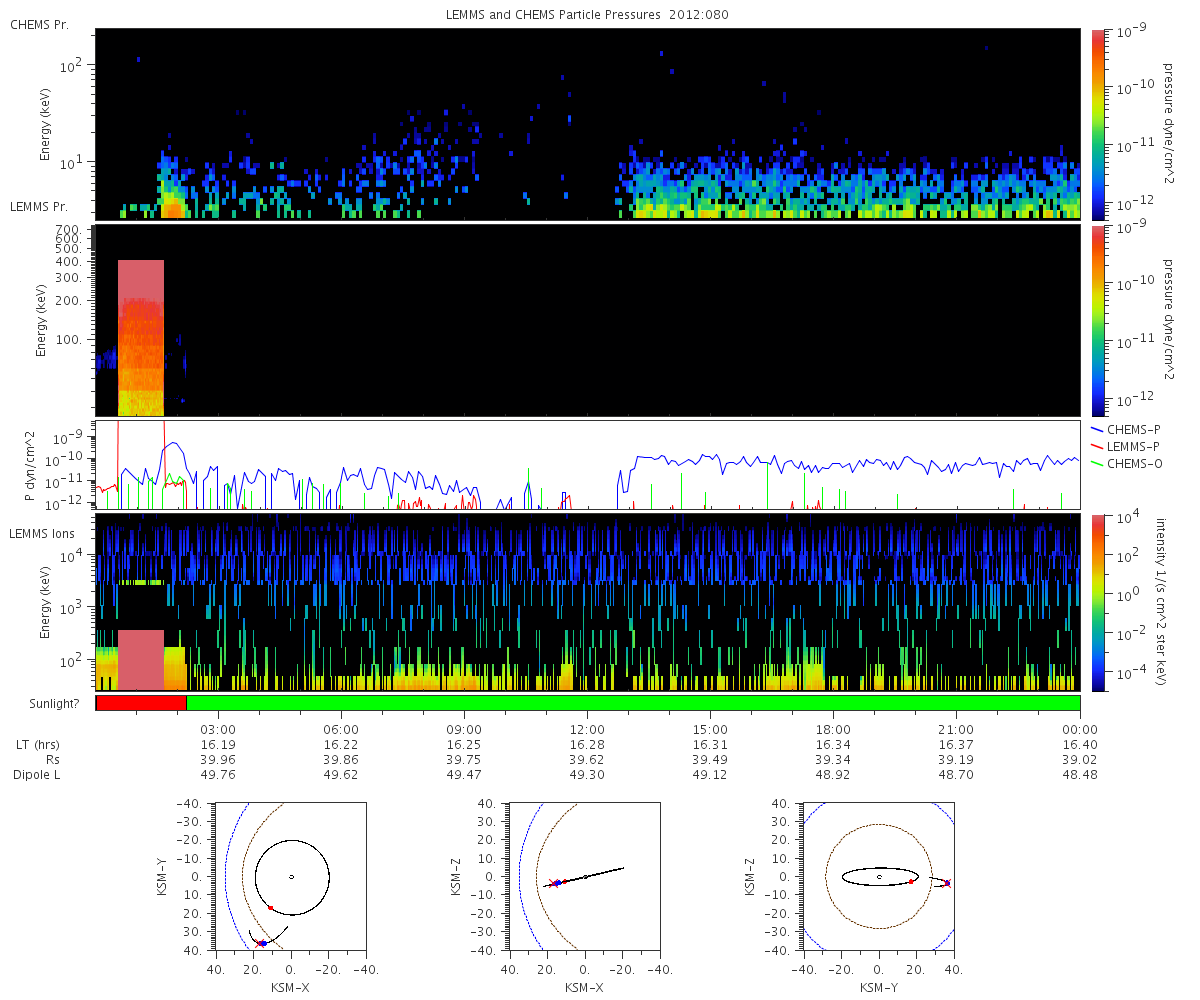Viewport: 1200px width, 1000px height.
Task: Click the KSM-X versus KSM-Y orbit plot
Action: pyautogui.click(x=291, y=877)
